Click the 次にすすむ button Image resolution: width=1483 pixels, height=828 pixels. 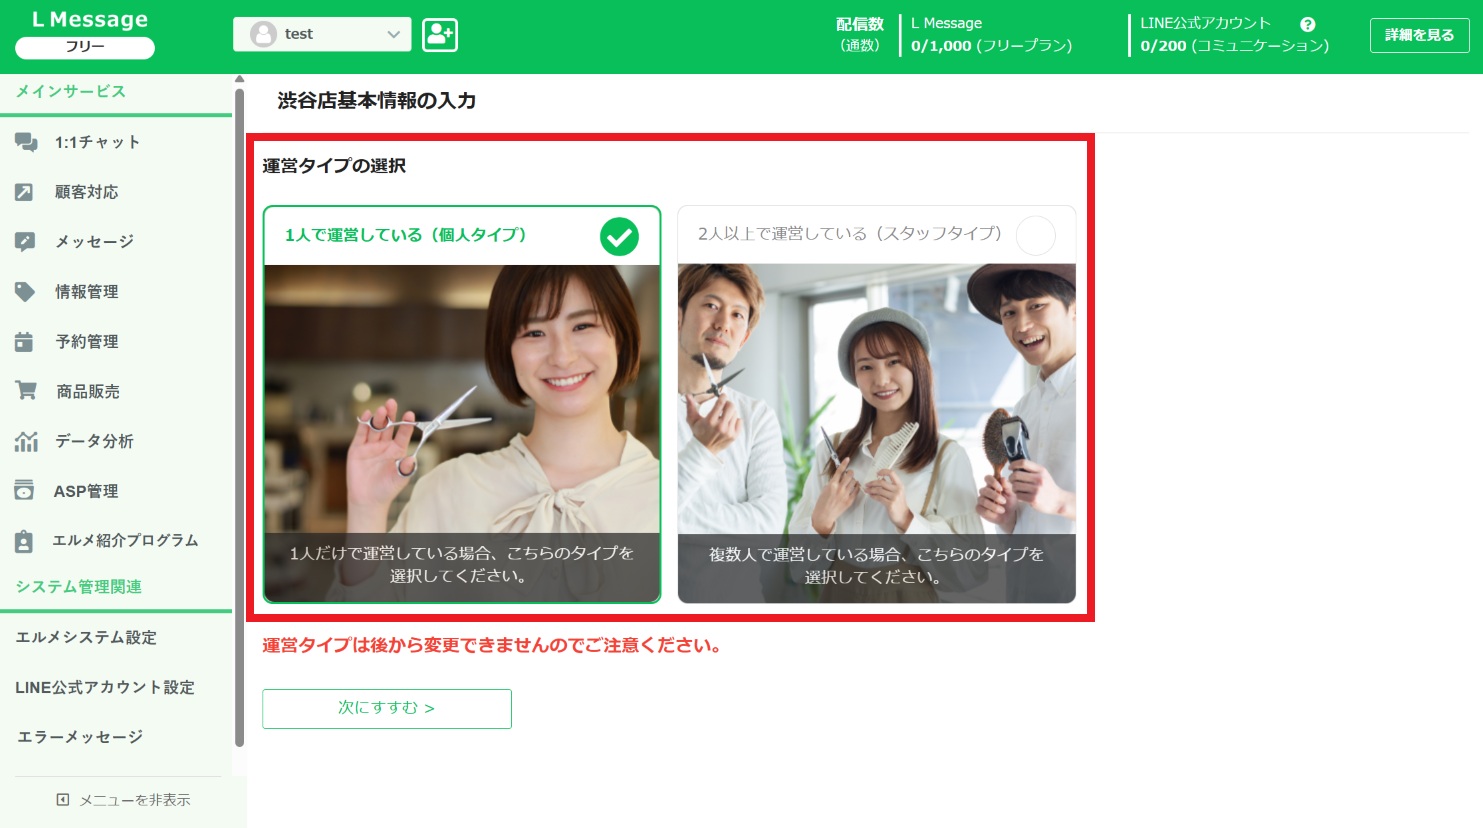tap(387, 708)
